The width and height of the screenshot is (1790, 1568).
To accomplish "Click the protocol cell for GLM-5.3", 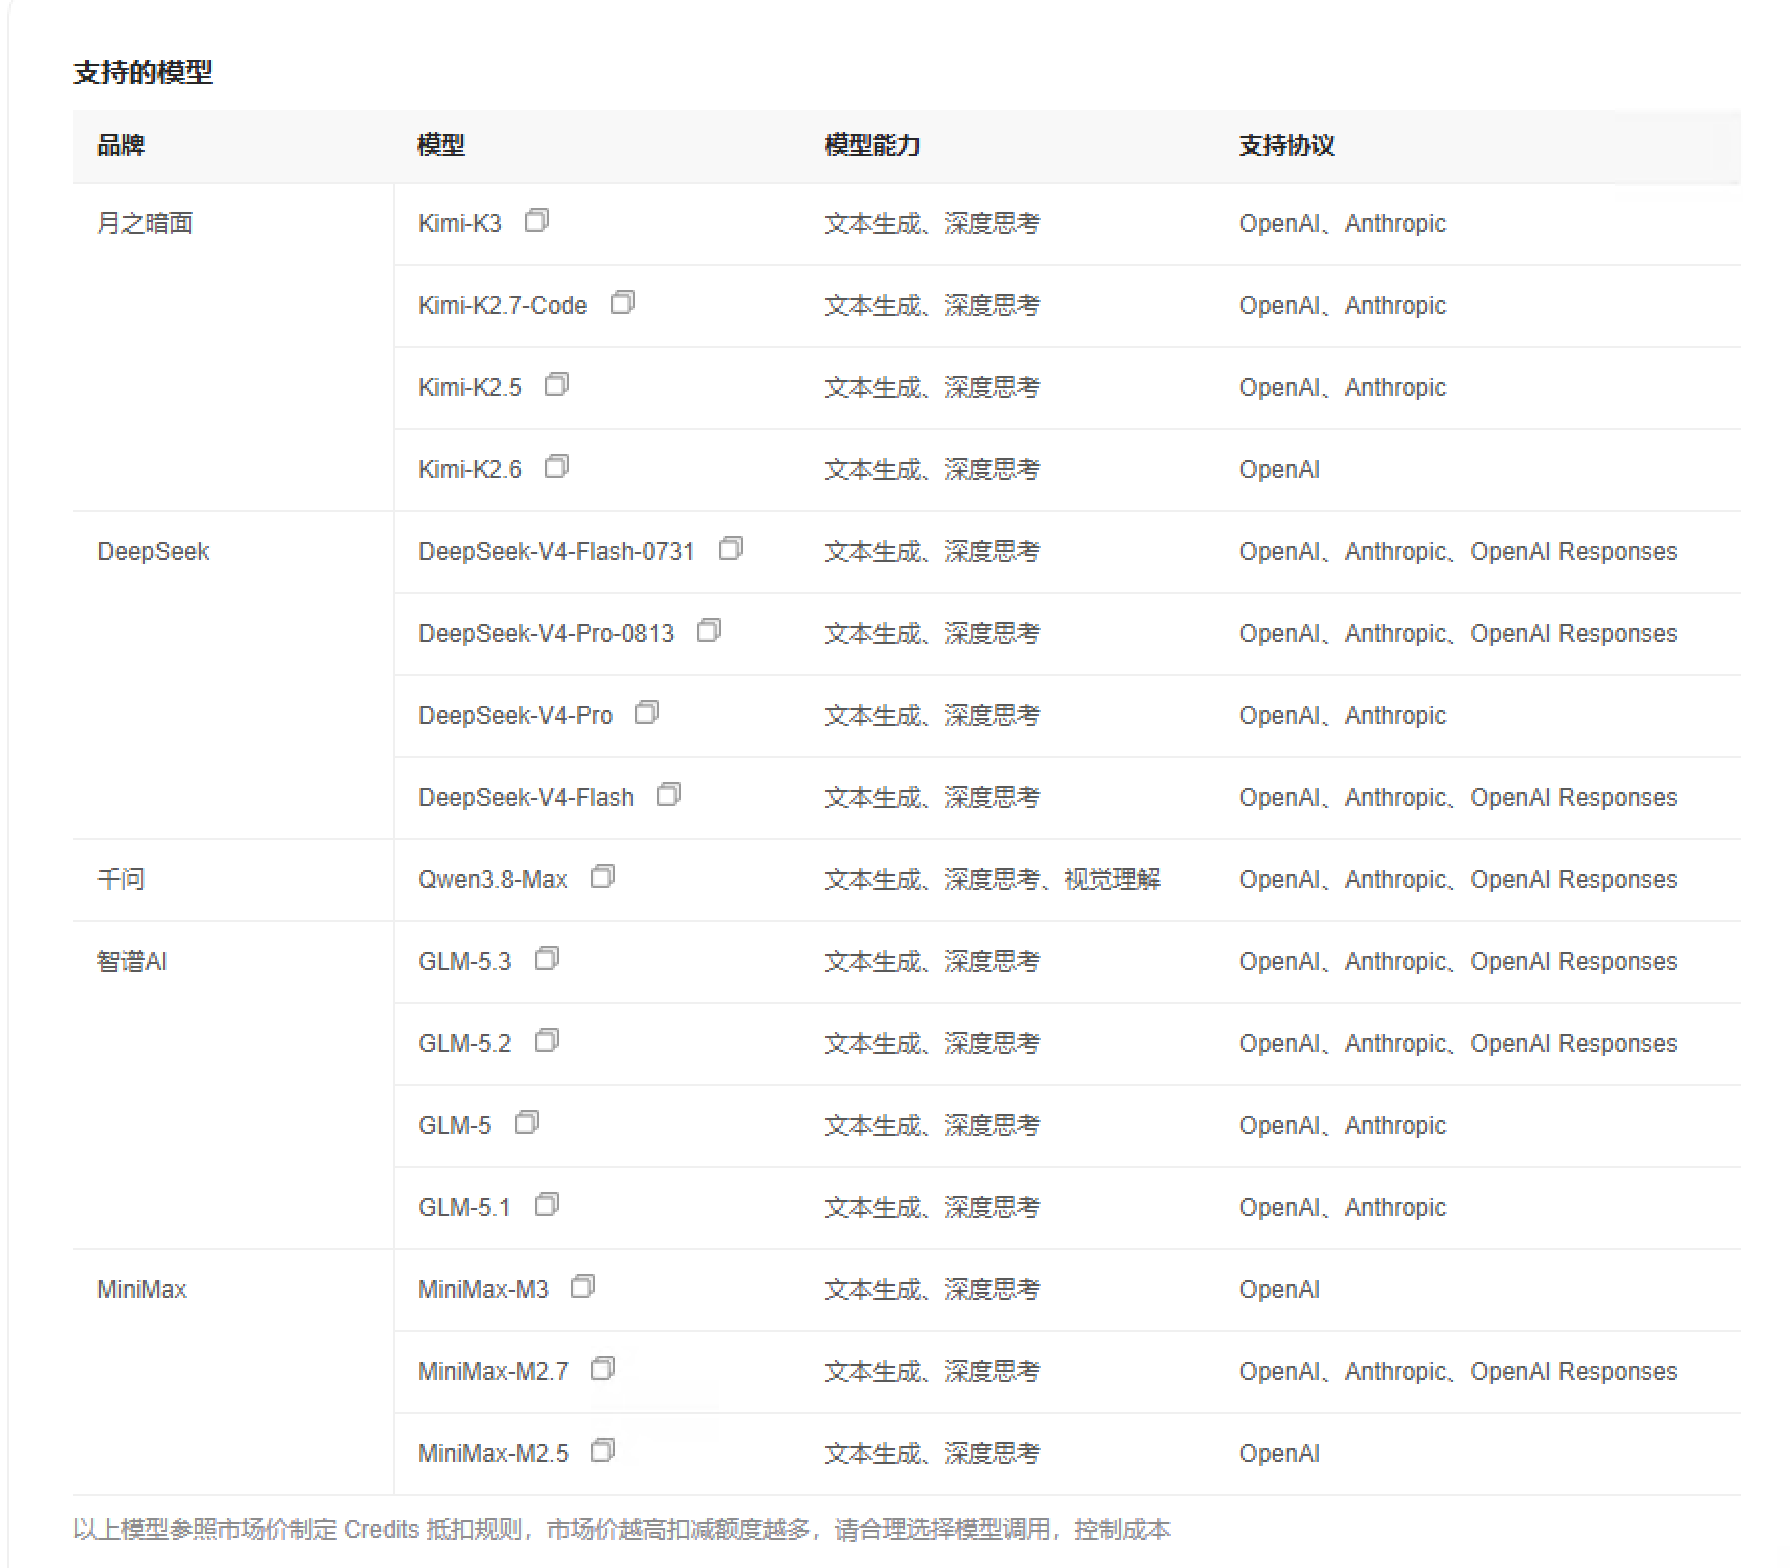I will pyautogui.click(x=1458, y=962).
